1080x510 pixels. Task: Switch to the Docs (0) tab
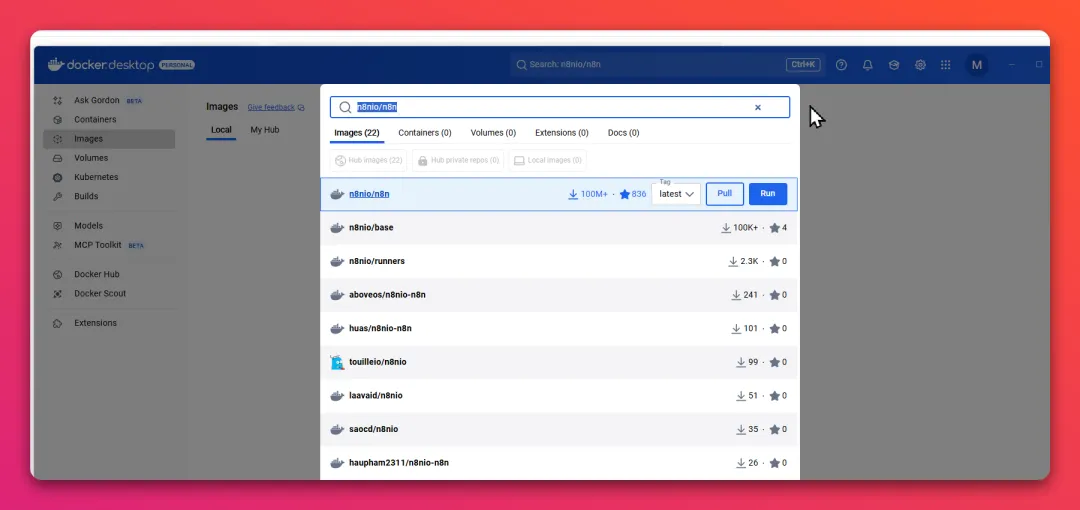623,133
